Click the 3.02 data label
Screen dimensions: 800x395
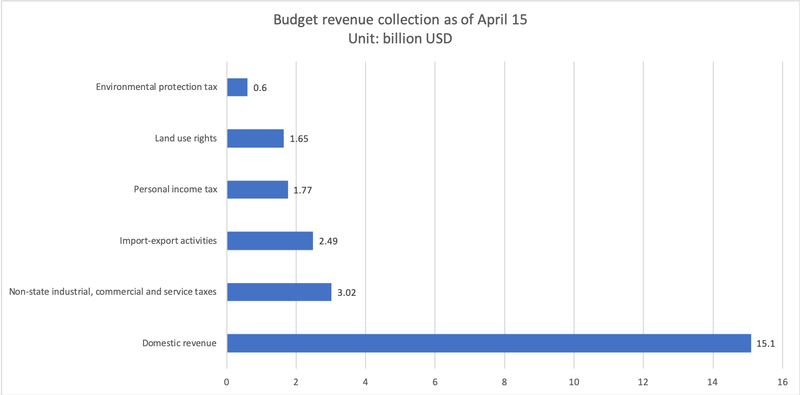346,293
